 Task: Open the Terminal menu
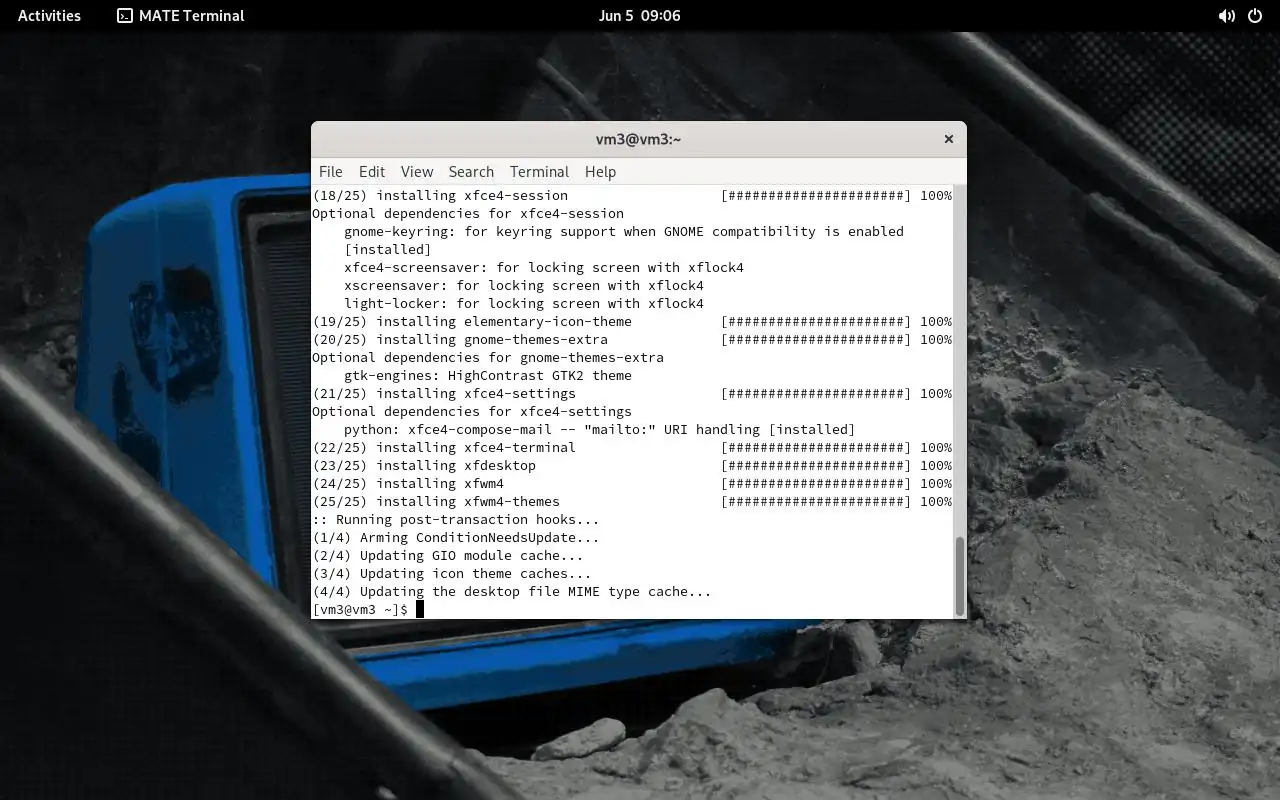click(539, 172)
